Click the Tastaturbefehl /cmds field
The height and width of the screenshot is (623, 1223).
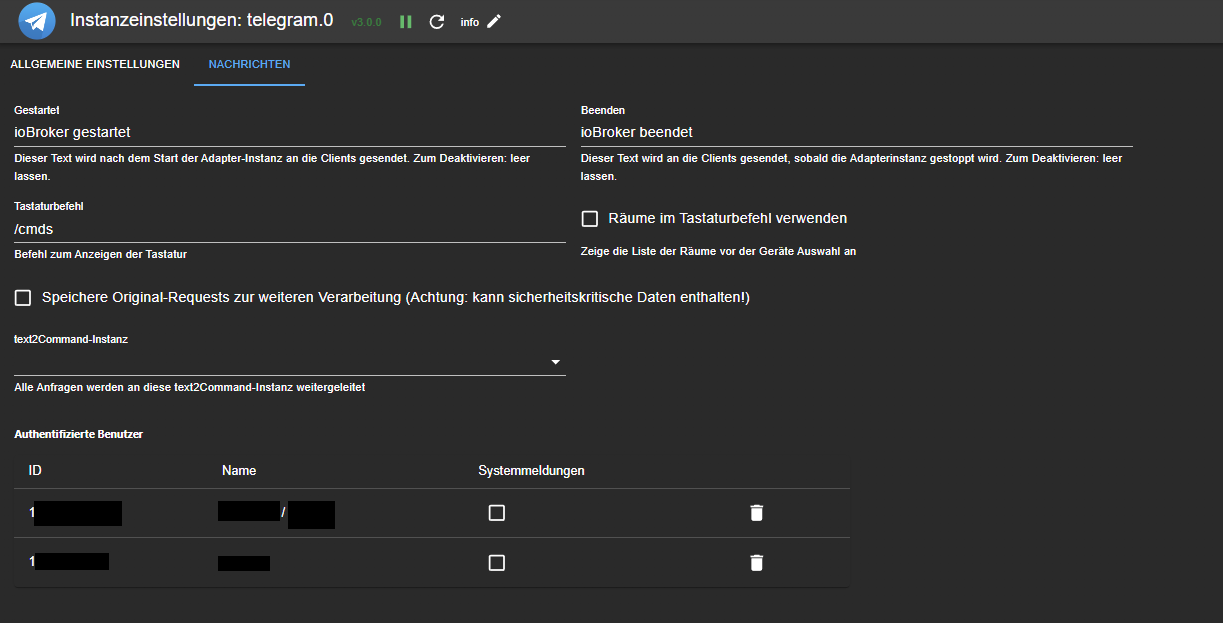pos(290,229)
